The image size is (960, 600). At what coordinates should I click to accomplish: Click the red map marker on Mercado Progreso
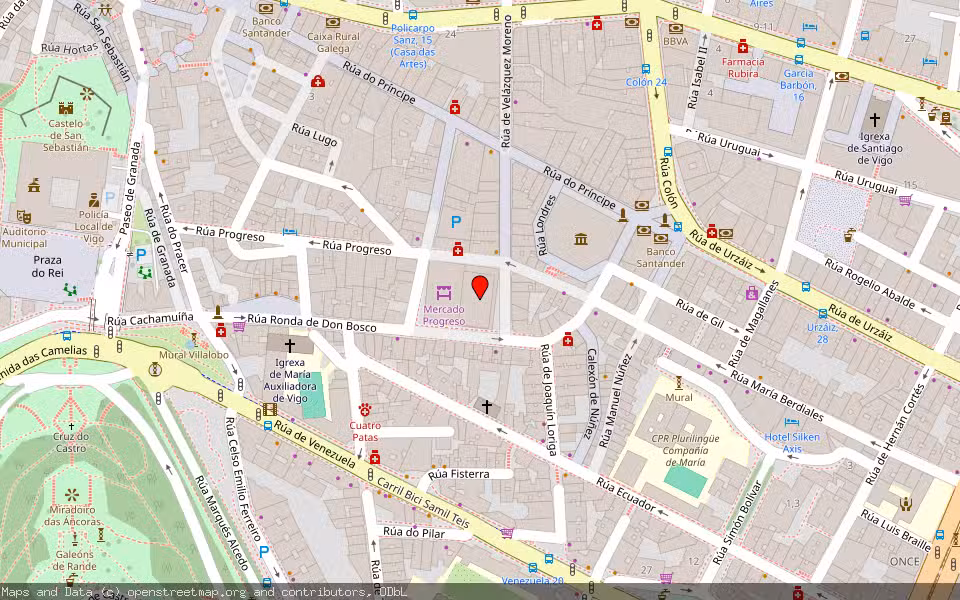click(481, 290)
